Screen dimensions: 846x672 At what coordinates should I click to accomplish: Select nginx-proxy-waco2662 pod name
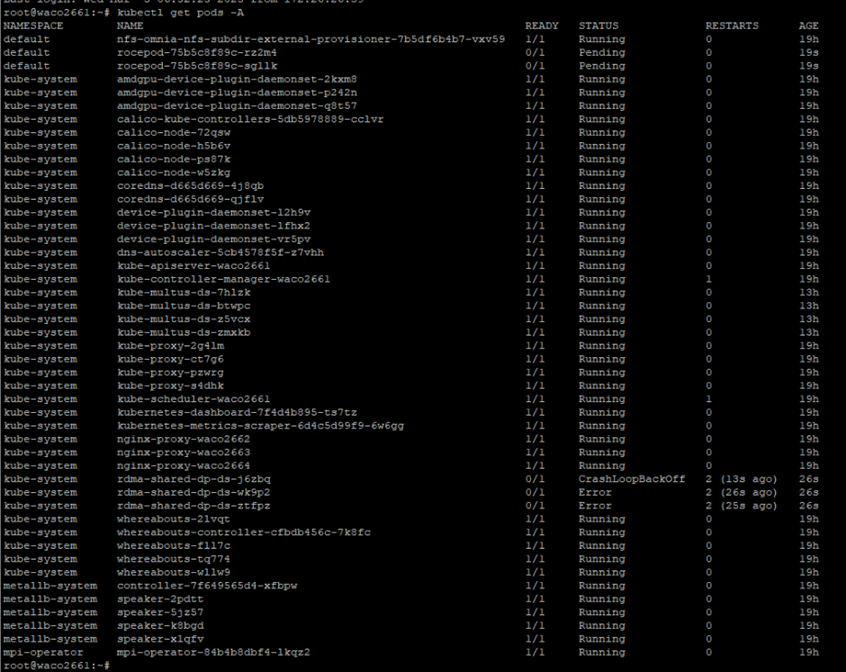[183, 439]
